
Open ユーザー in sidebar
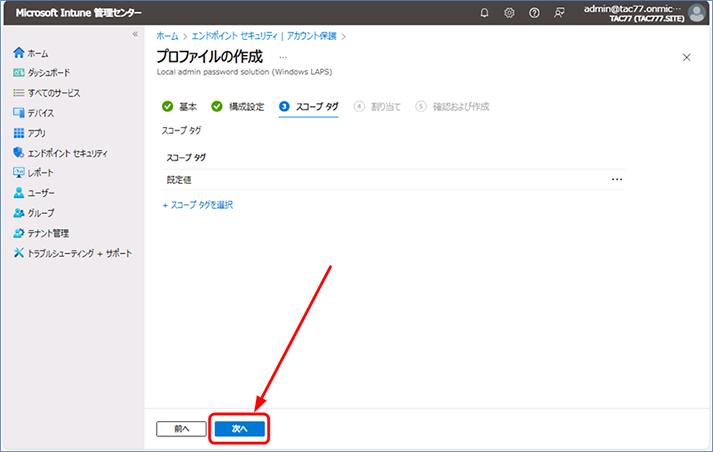34,193
